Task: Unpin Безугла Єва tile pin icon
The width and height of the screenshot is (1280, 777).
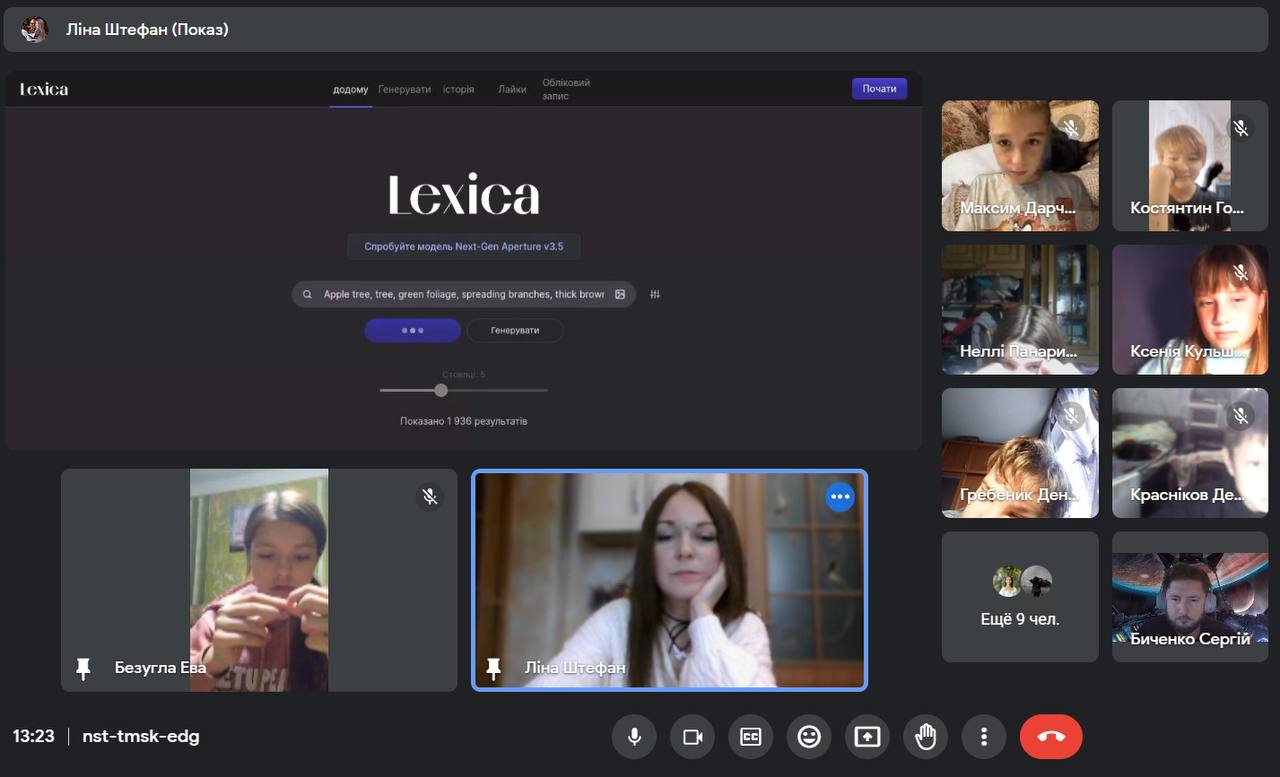Action: 83,668
